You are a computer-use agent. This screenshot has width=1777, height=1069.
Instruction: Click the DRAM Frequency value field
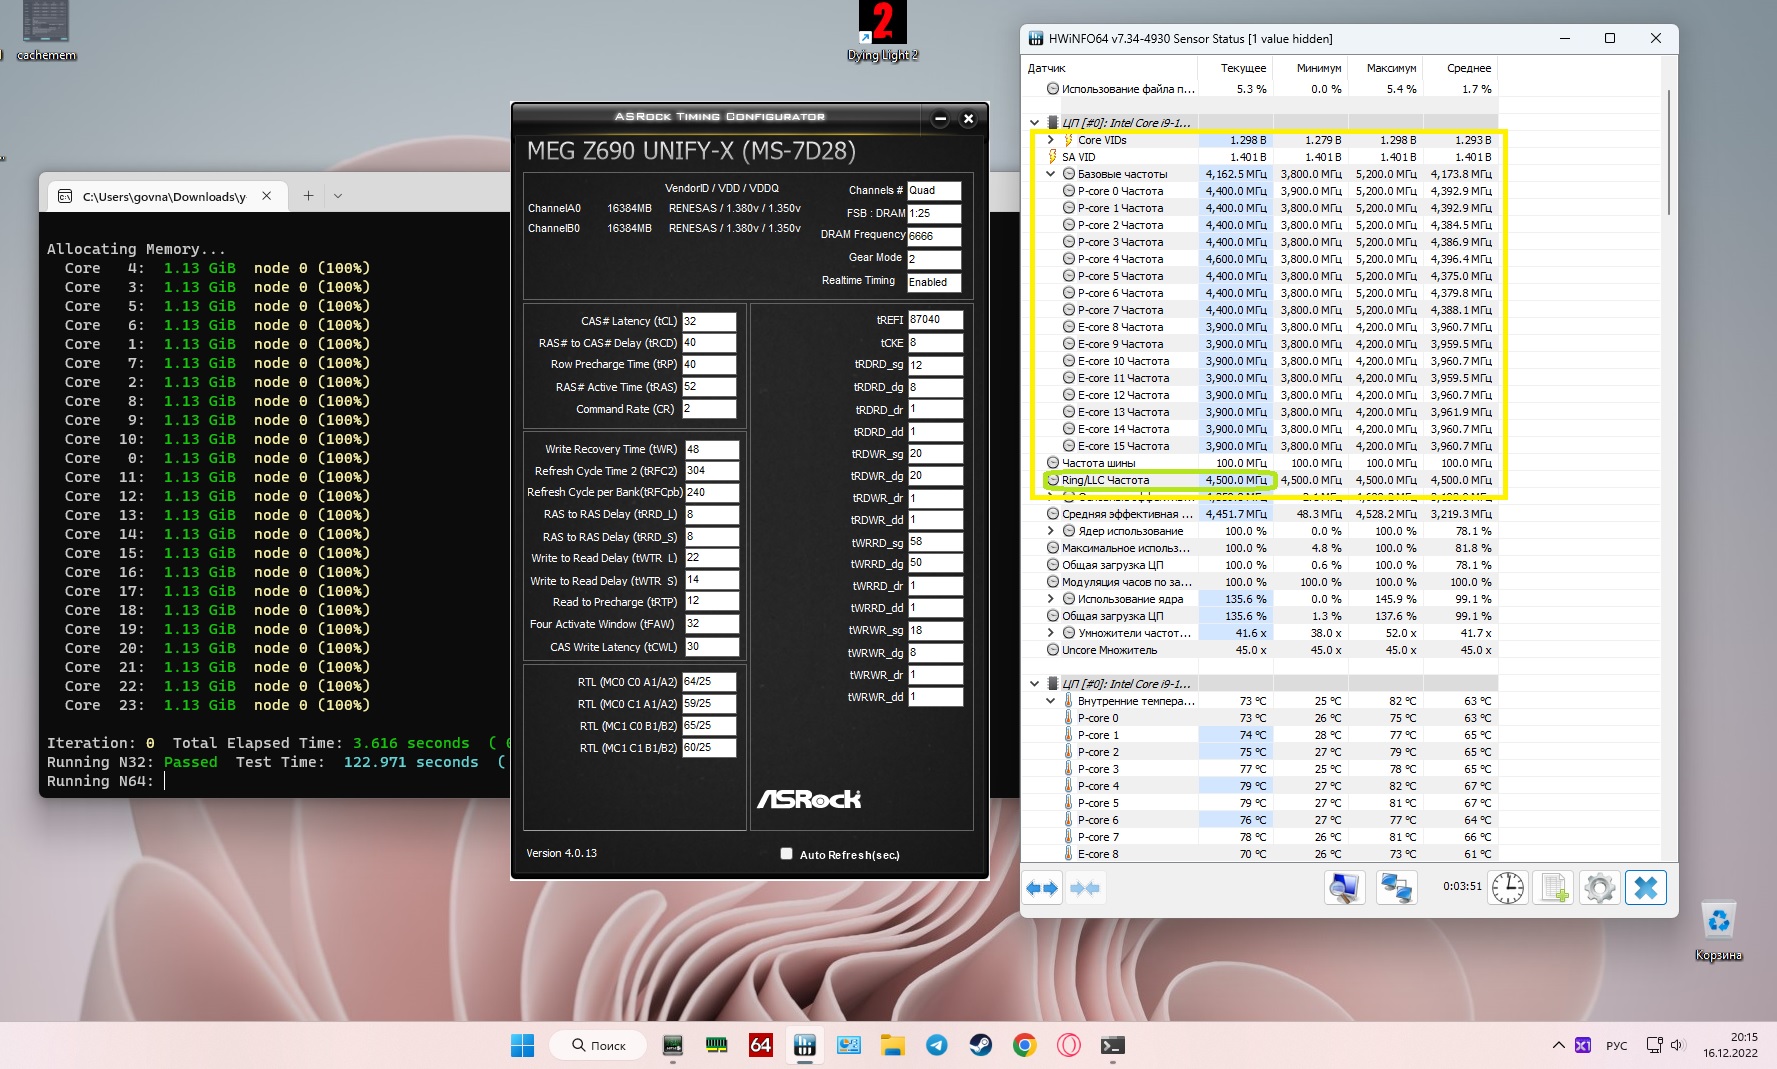click(x=934, y=236)
